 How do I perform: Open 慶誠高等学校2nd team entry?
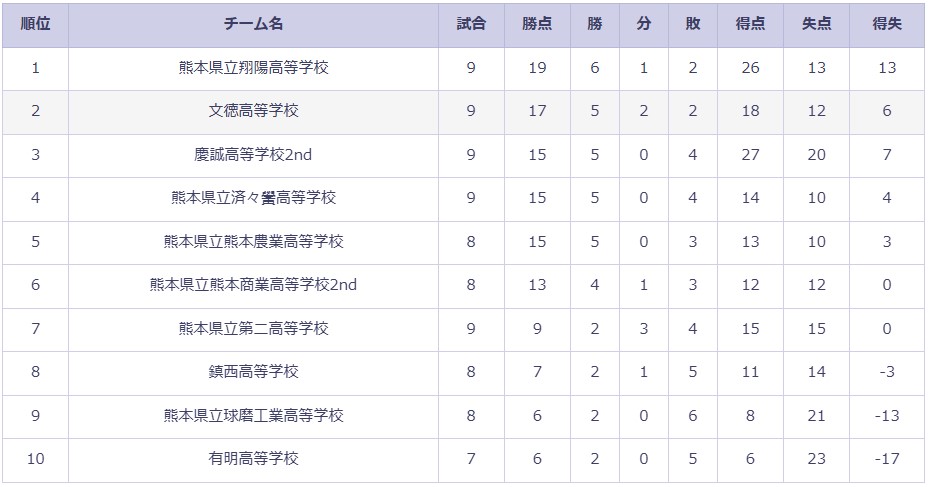pyautogui.click(x=253, y=155)
